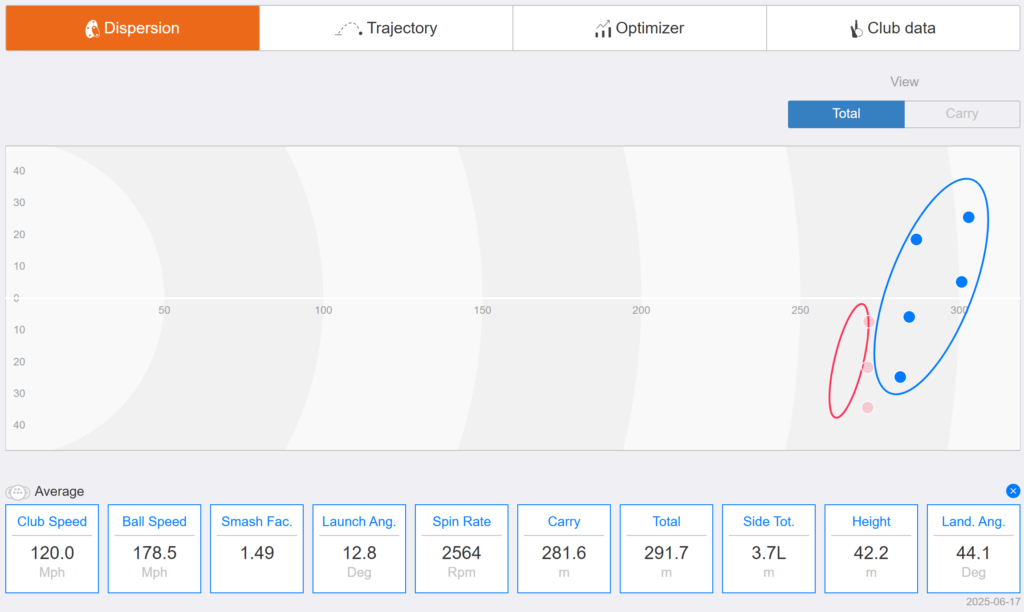Click the Land. Ang. data tile
The image size is (1024, 612).
973,549
